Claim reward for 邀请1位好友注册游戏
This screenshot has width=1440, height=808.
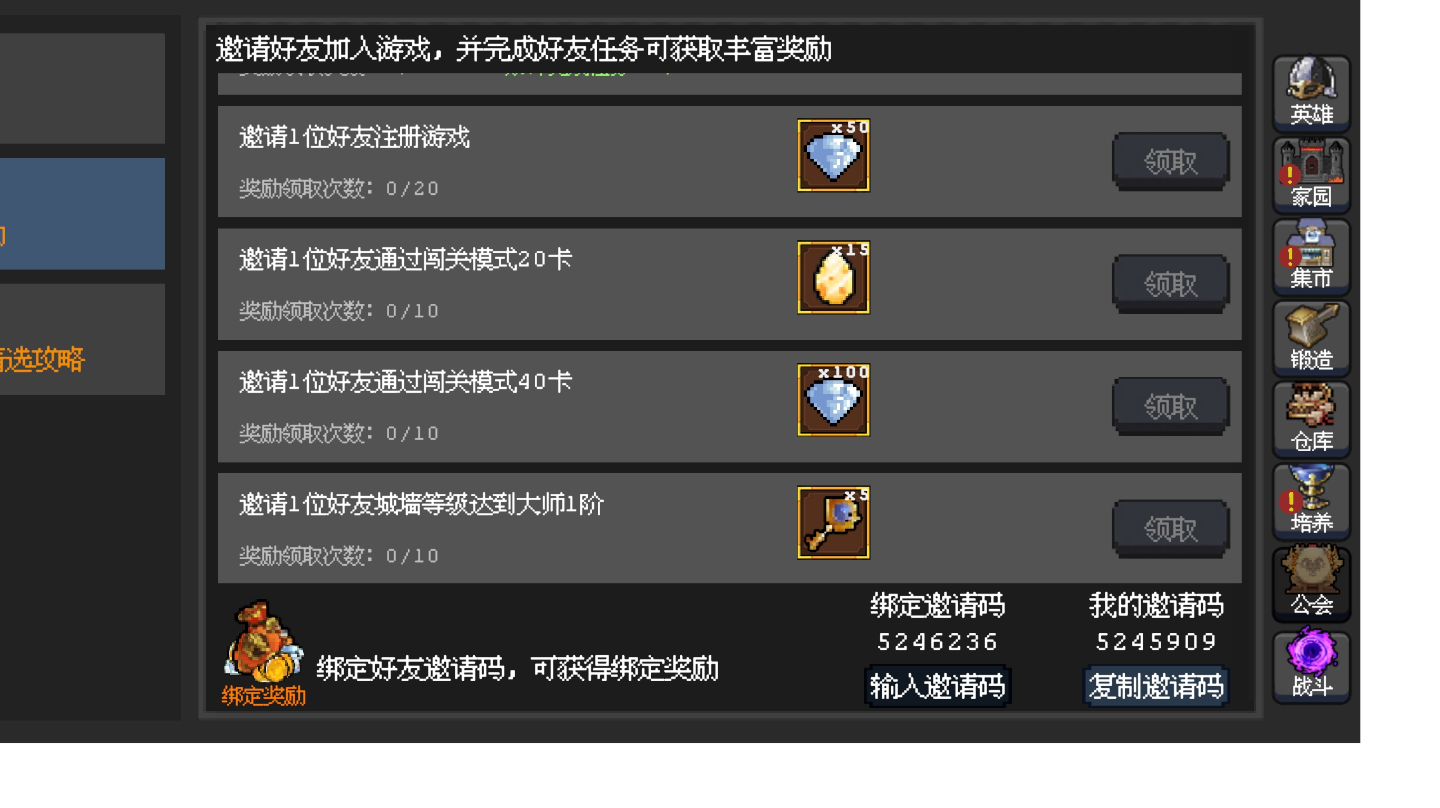[1170, 161]
